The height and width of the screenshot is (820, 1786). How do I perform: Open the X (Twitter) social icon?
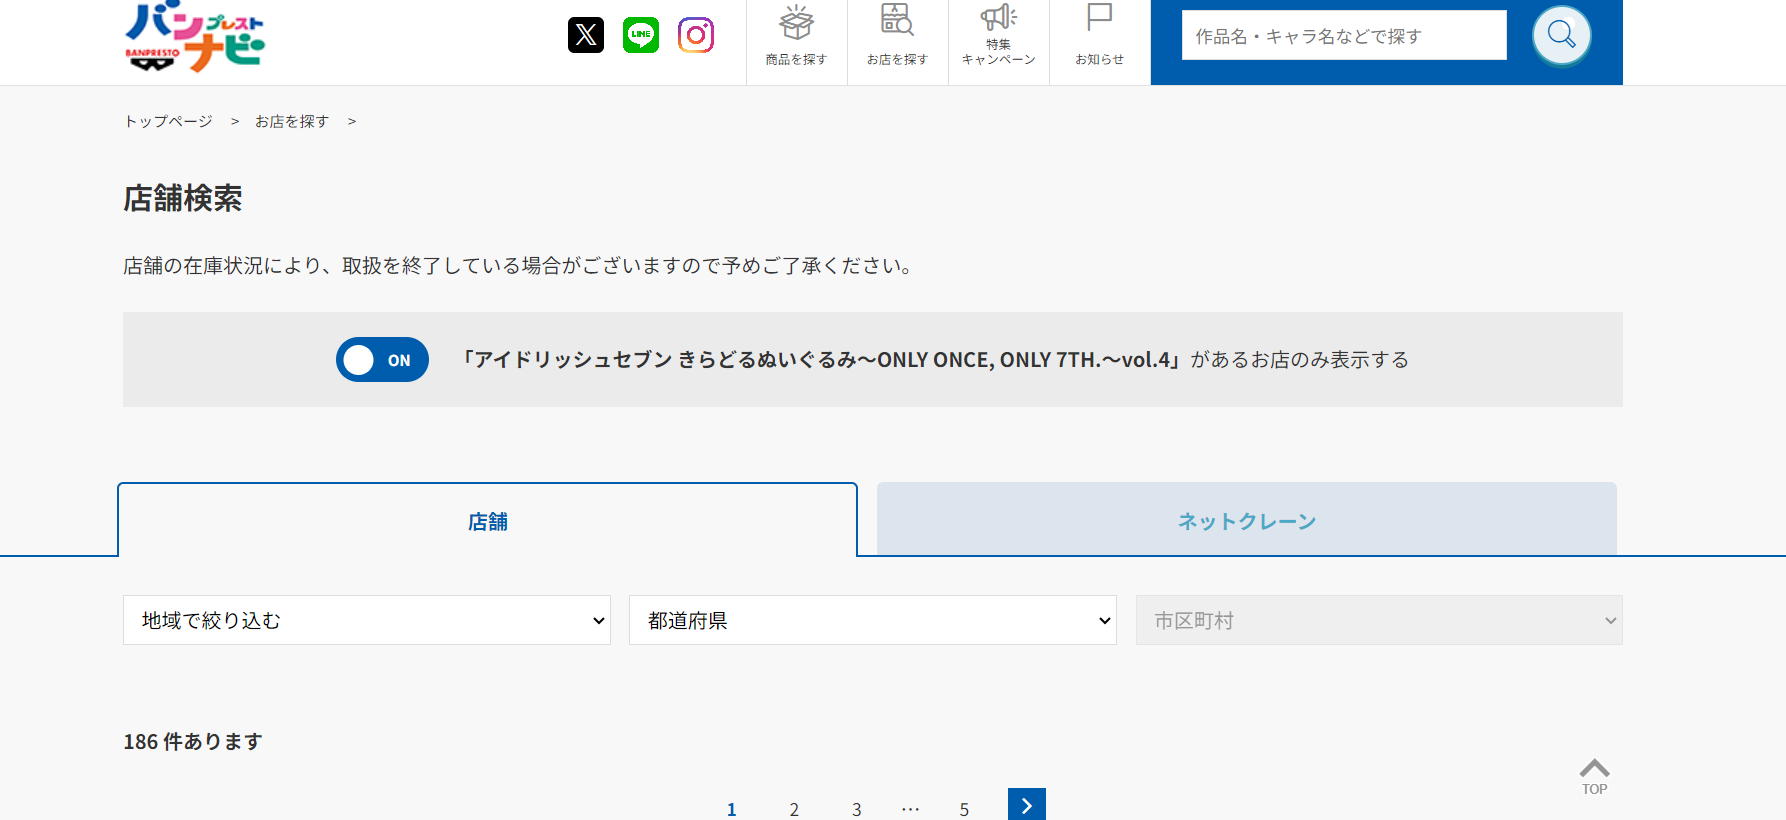pos(586,35)
